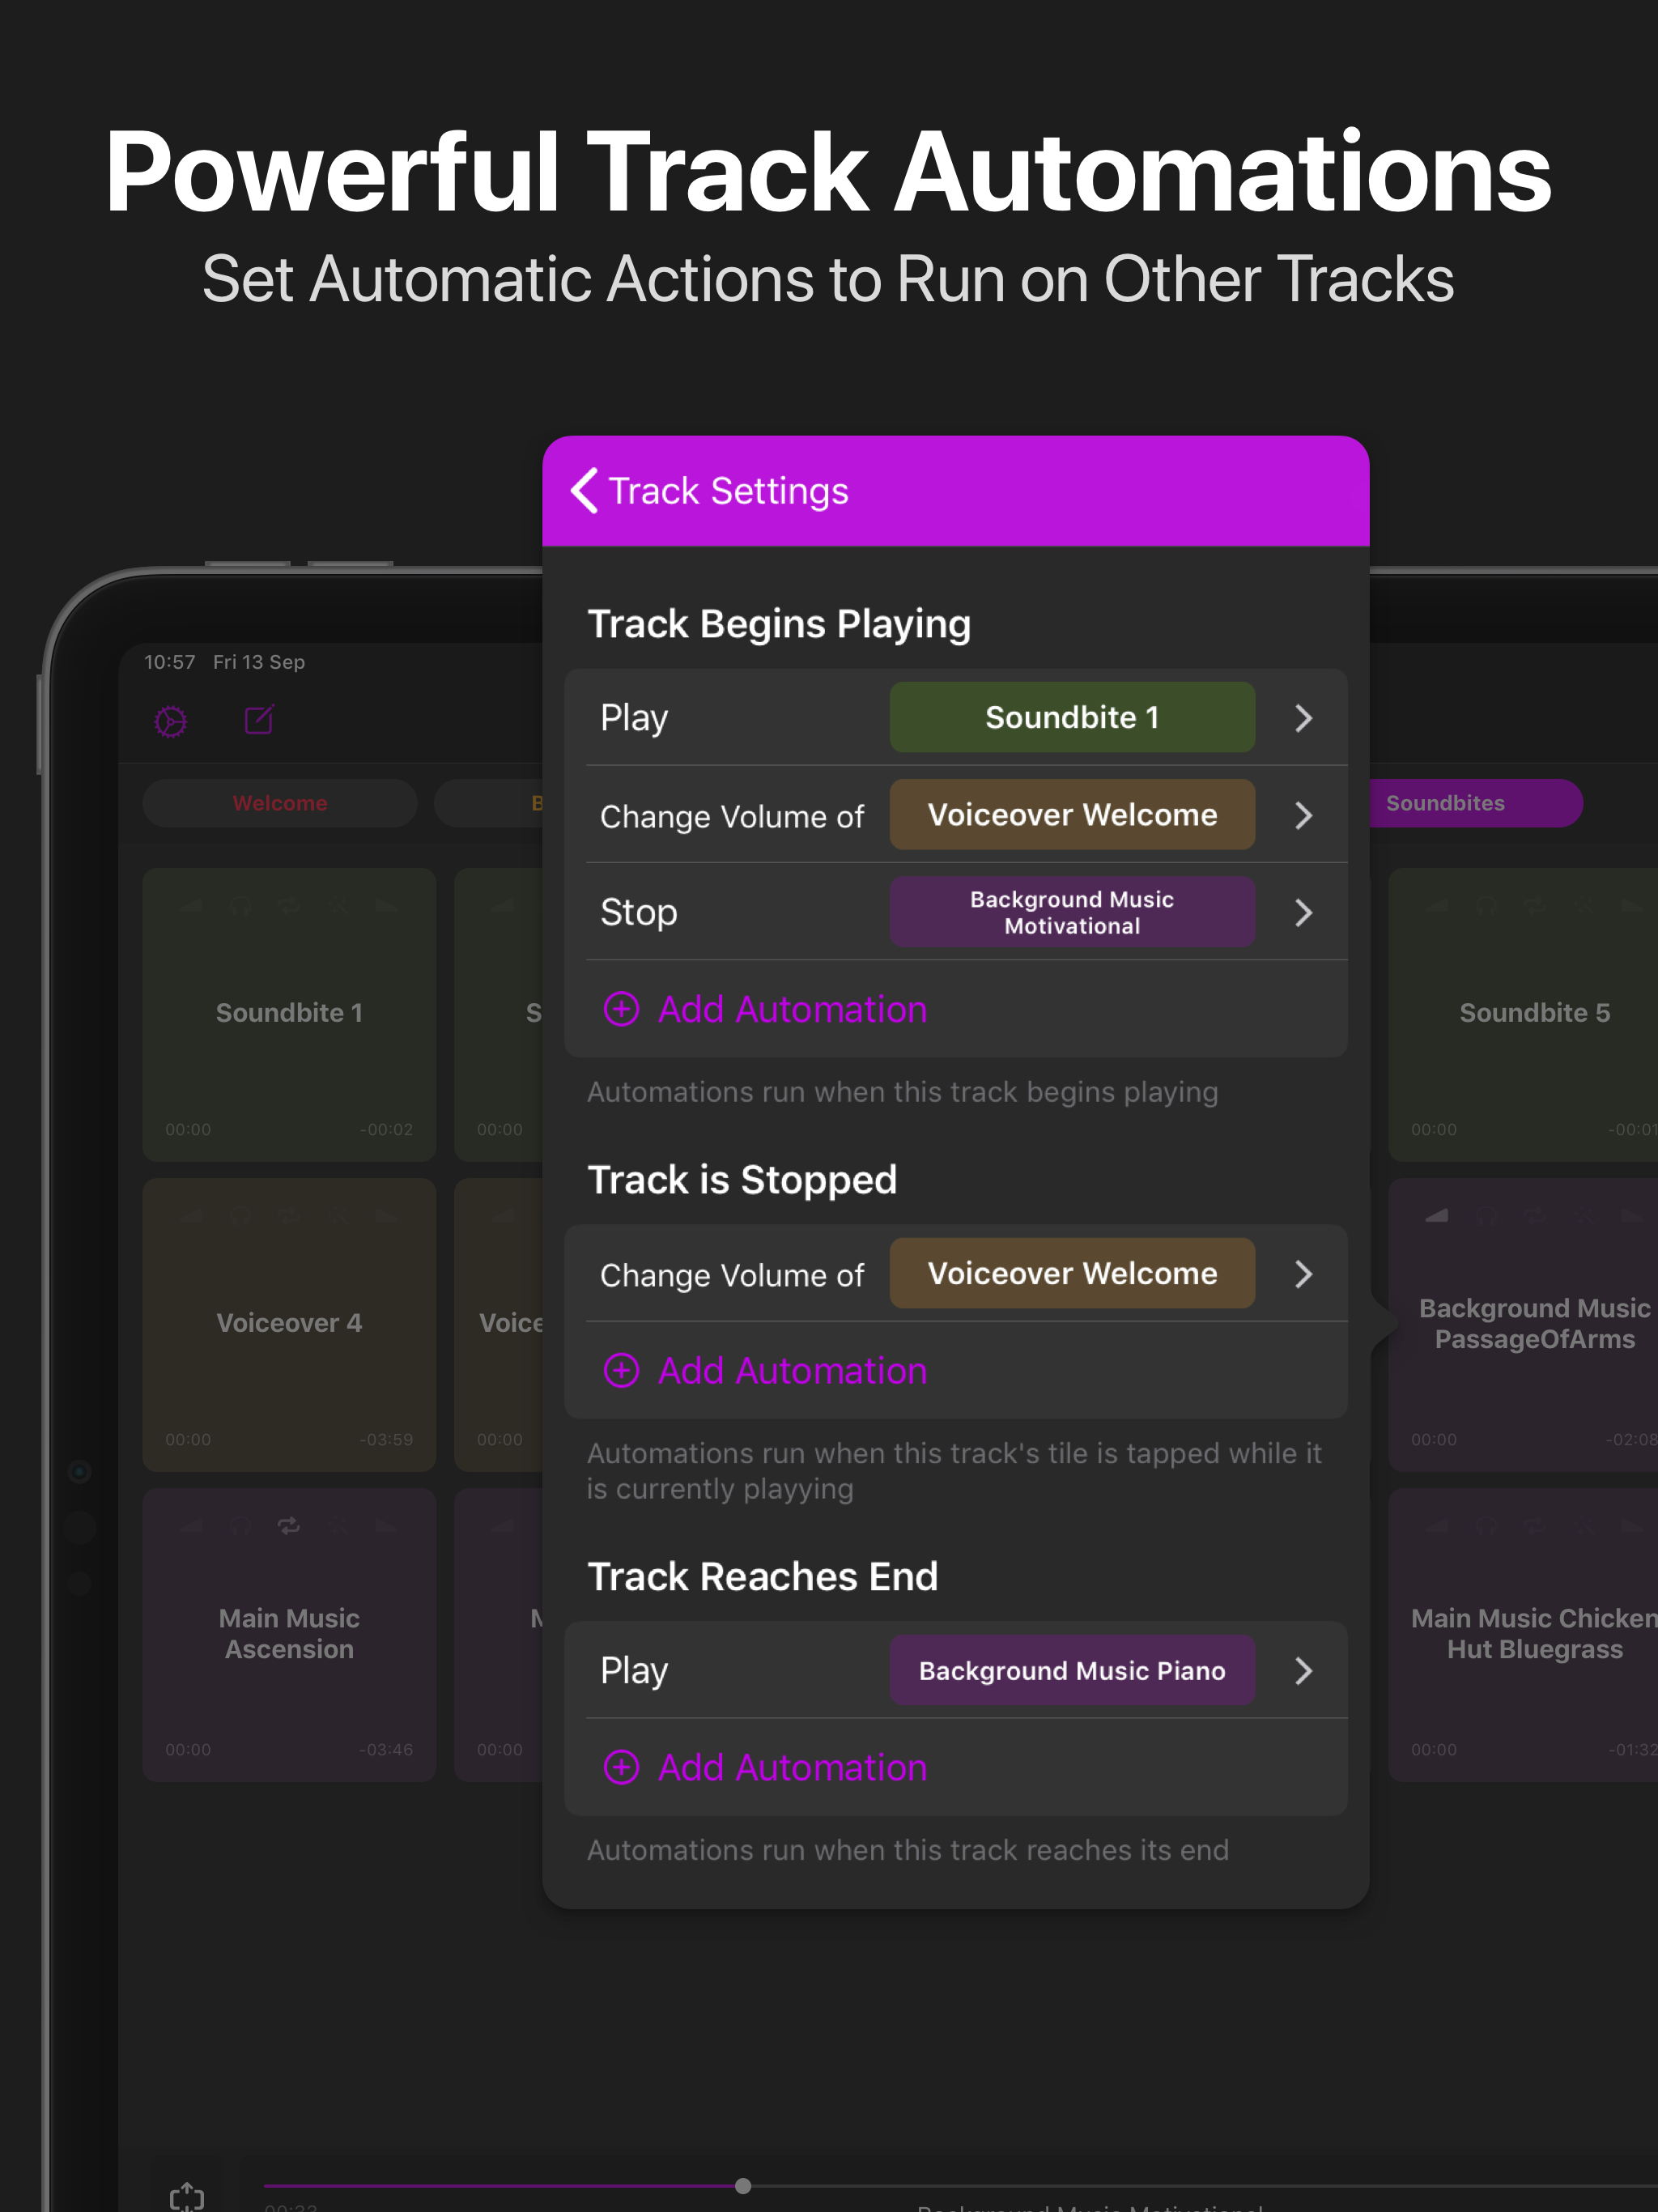This screenshot has height=2212, width=1658.
Task: Play the Main Music Chicken Hut Bluegrass tile
Action: click(1523, 1634)
